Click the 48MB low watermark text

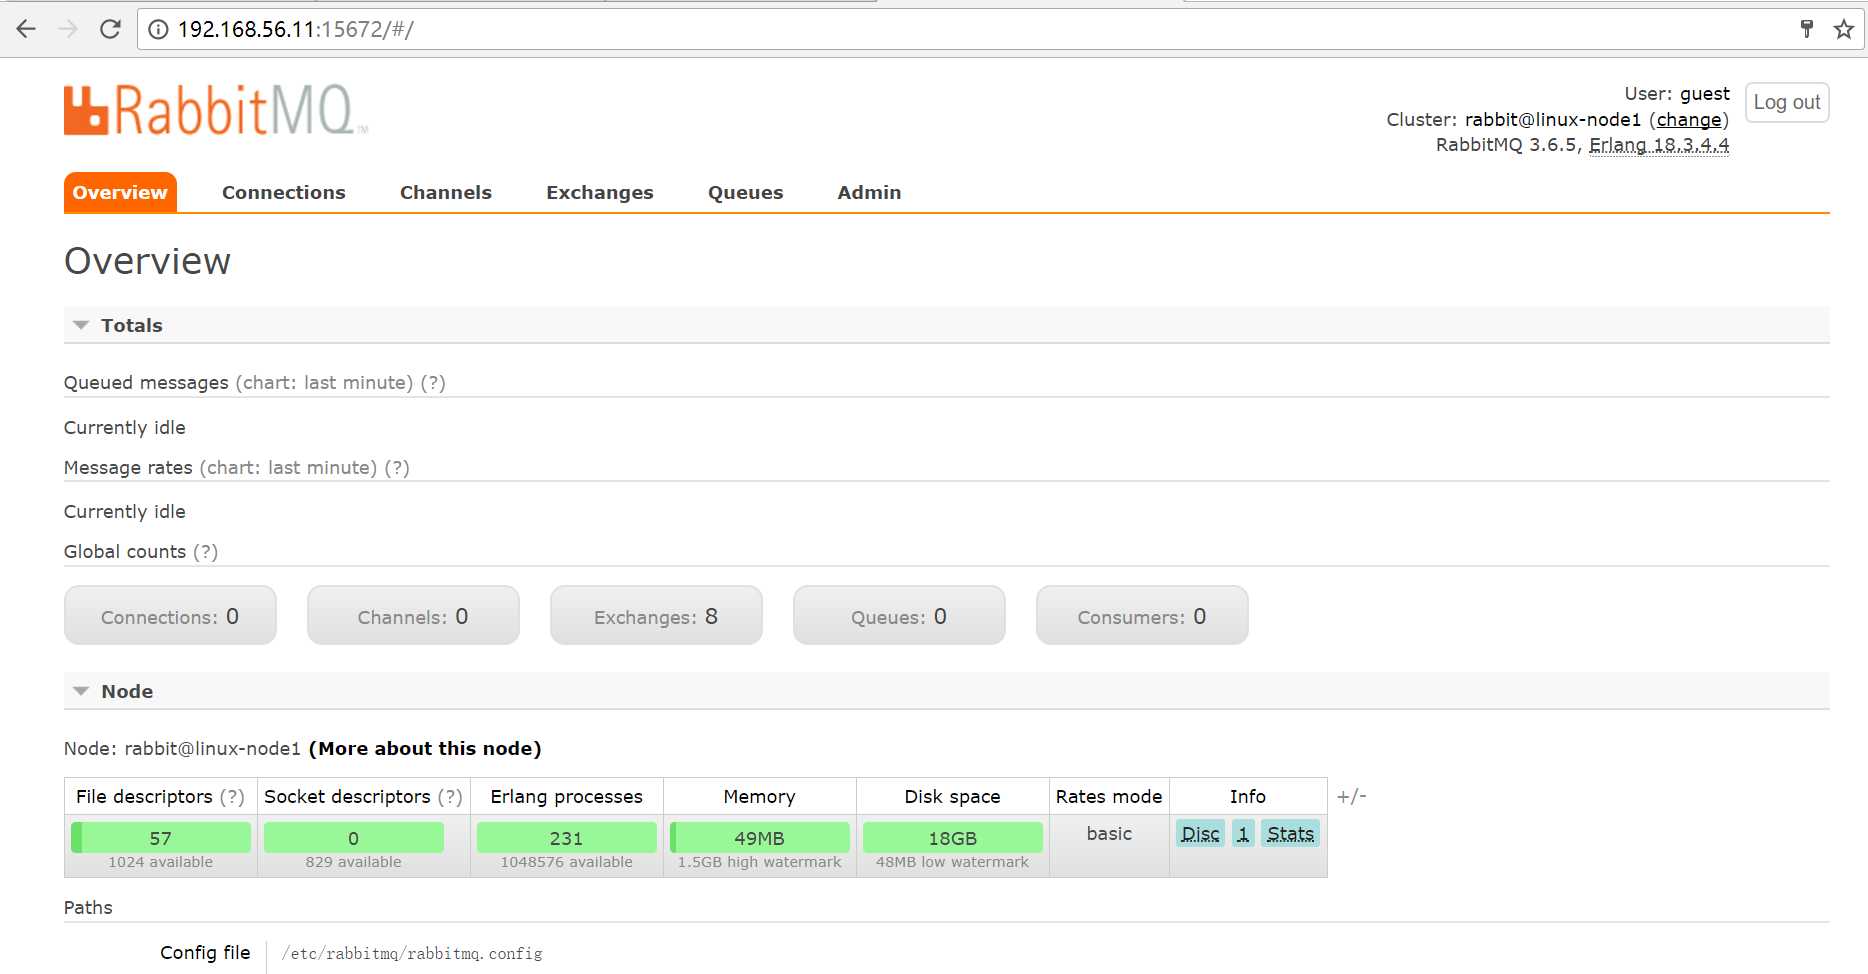953,862
